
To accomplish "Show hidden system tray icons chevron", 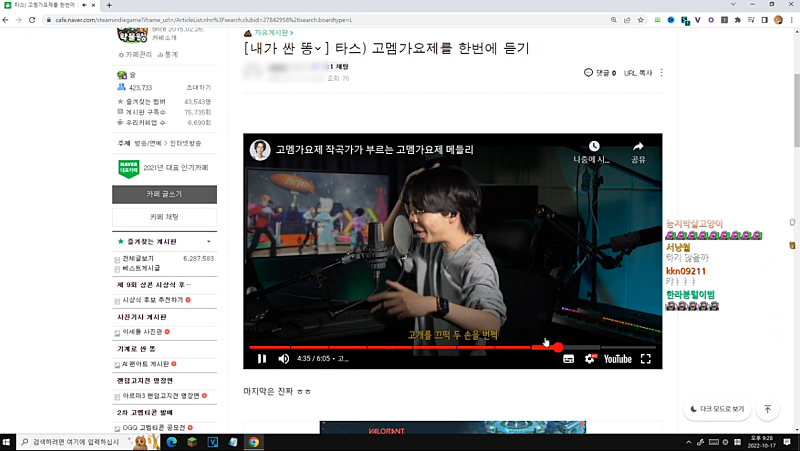I will click(x=689, y=442).
